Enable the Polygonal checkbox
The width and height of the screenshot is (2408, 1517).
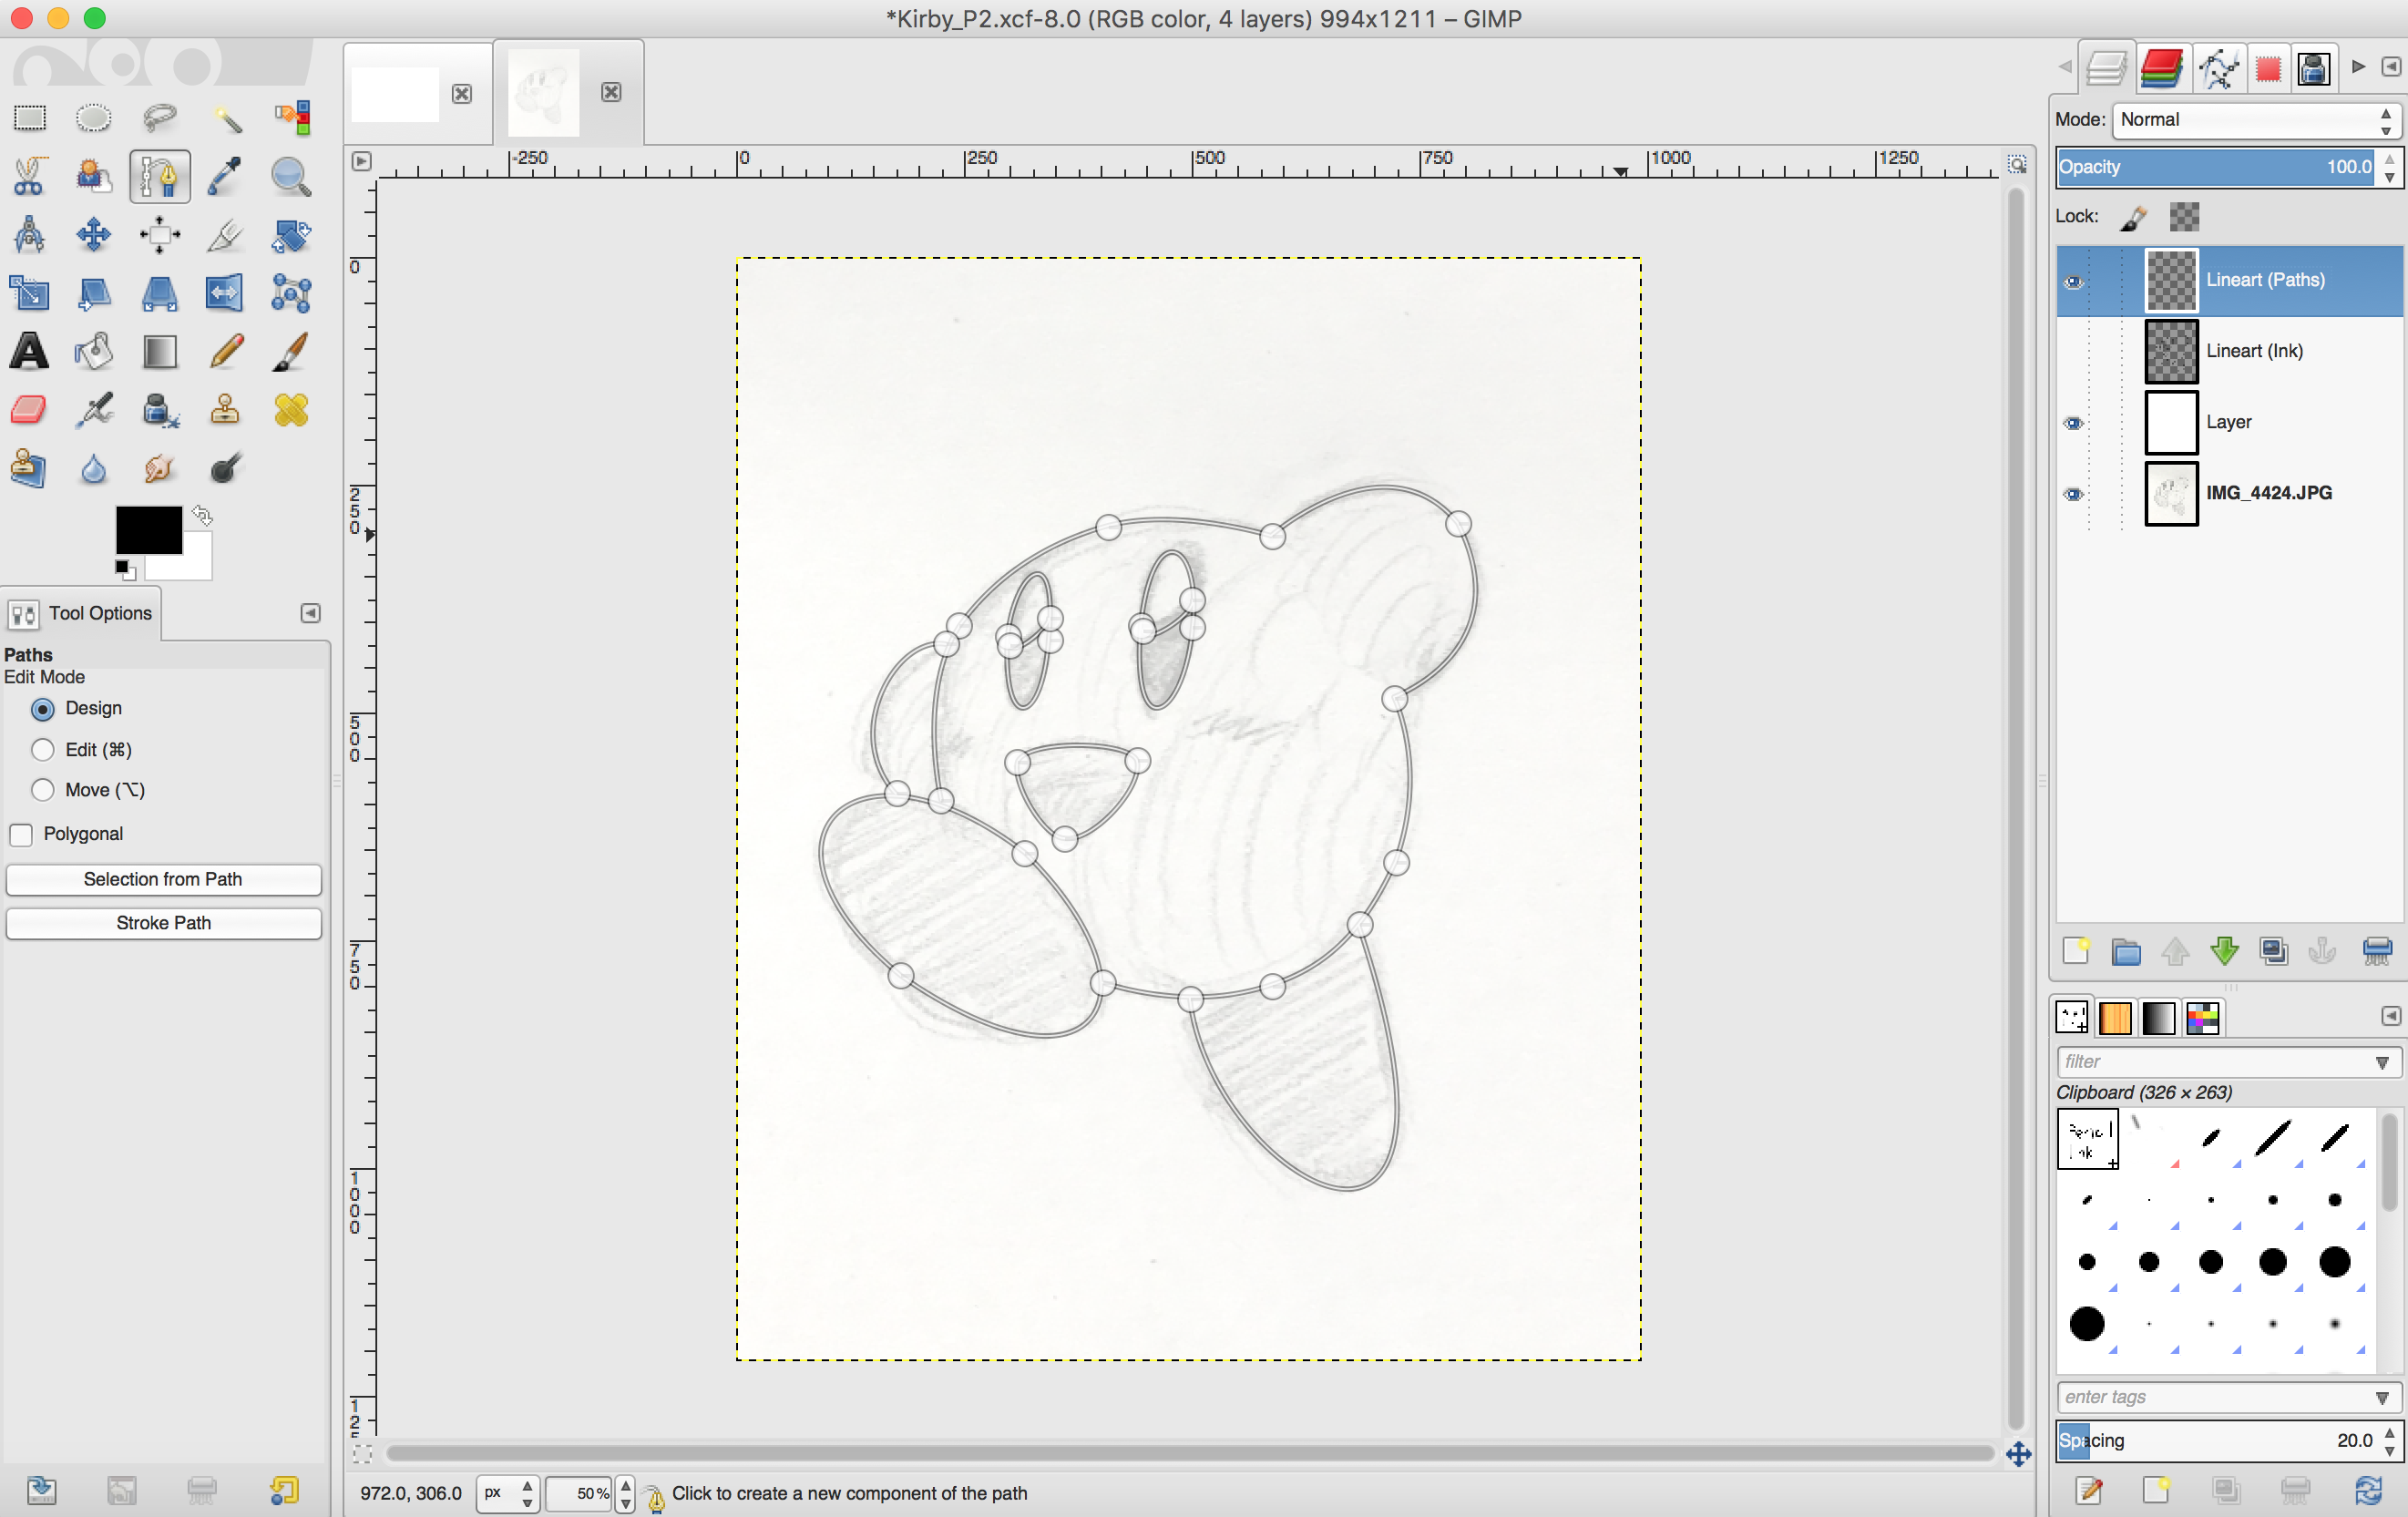point(21,834)
